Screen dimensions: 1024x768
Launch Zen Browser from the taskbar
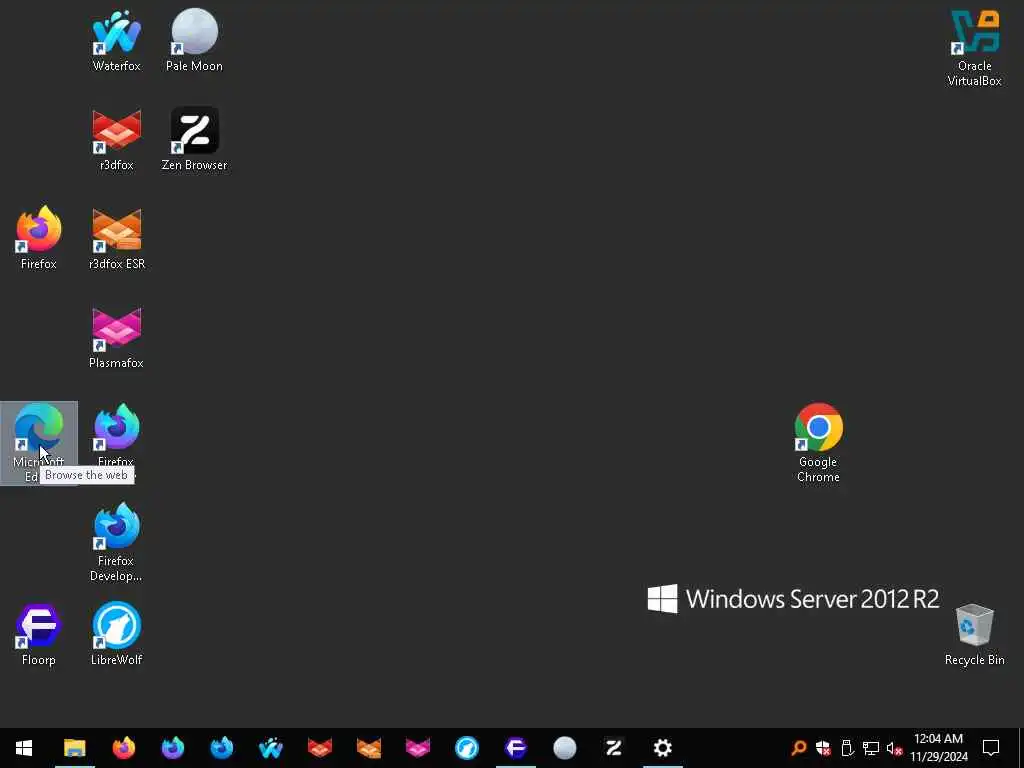[613, 748]
